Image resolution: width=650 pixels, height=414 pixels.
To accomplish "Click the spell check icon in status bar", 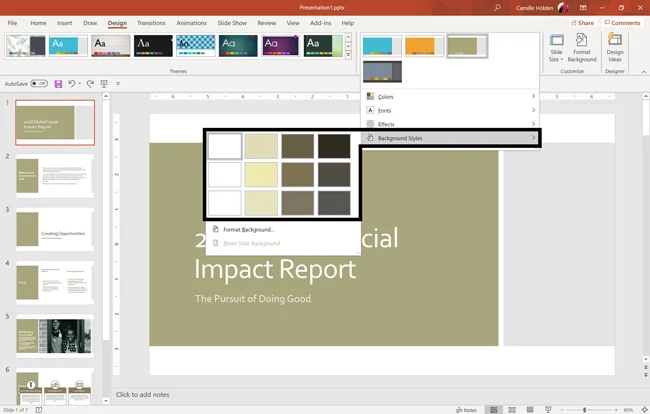I will [x=39, y=410].
